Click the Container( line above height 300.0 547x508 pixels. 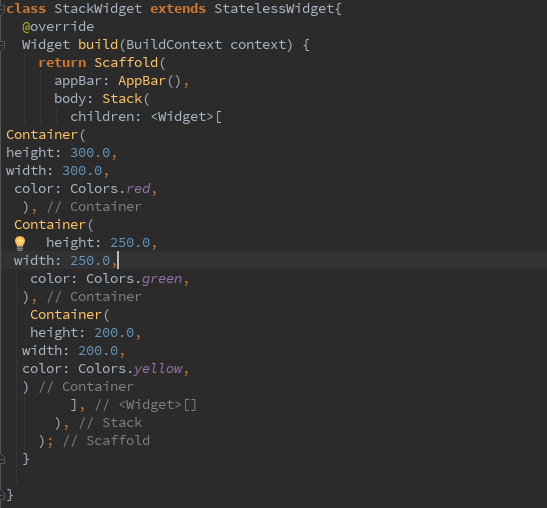click(46, 135)
